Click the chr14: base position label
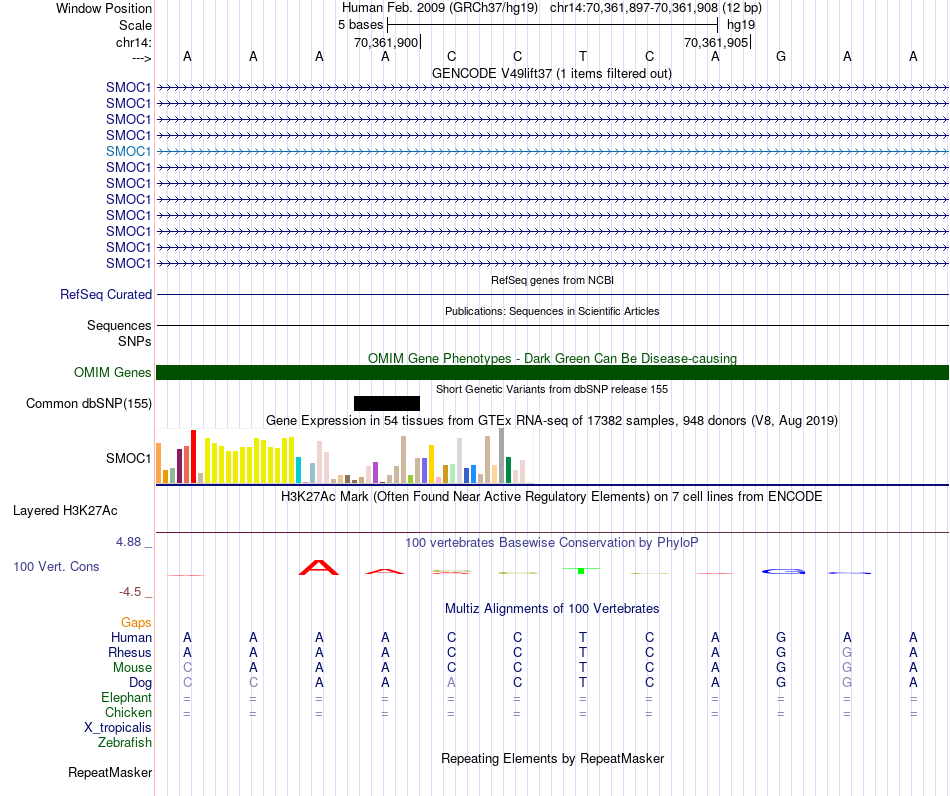The width and height of the screenshot is (950, 796). pos(134,42)
